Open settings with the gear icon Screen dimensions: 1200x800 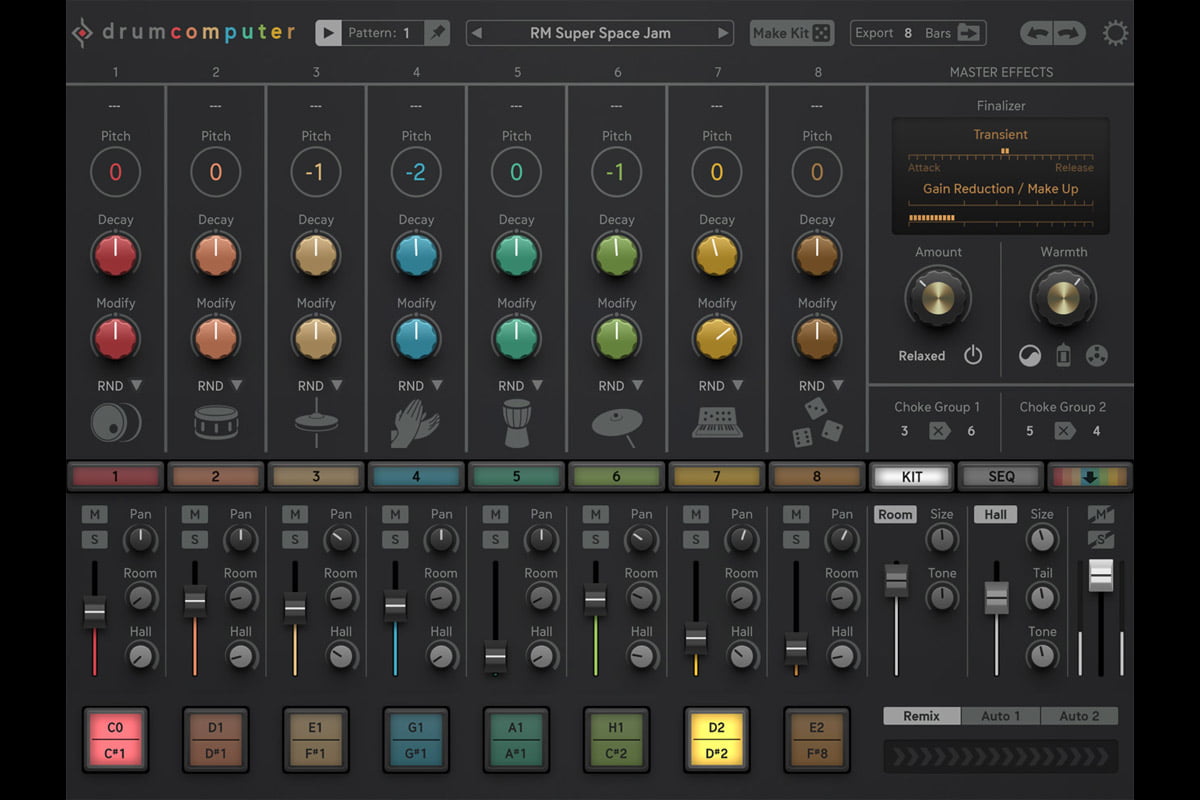pos(1115,33)
